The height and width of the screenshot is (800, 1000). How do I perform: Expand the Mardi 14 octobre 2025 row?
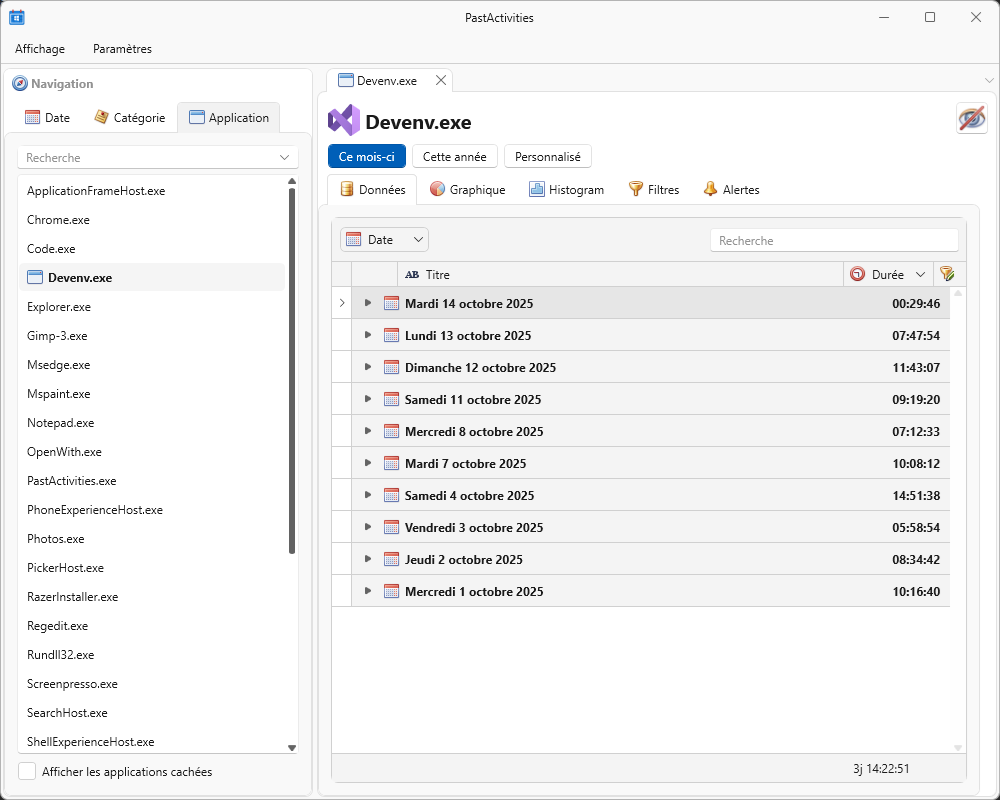coord(368,303)
